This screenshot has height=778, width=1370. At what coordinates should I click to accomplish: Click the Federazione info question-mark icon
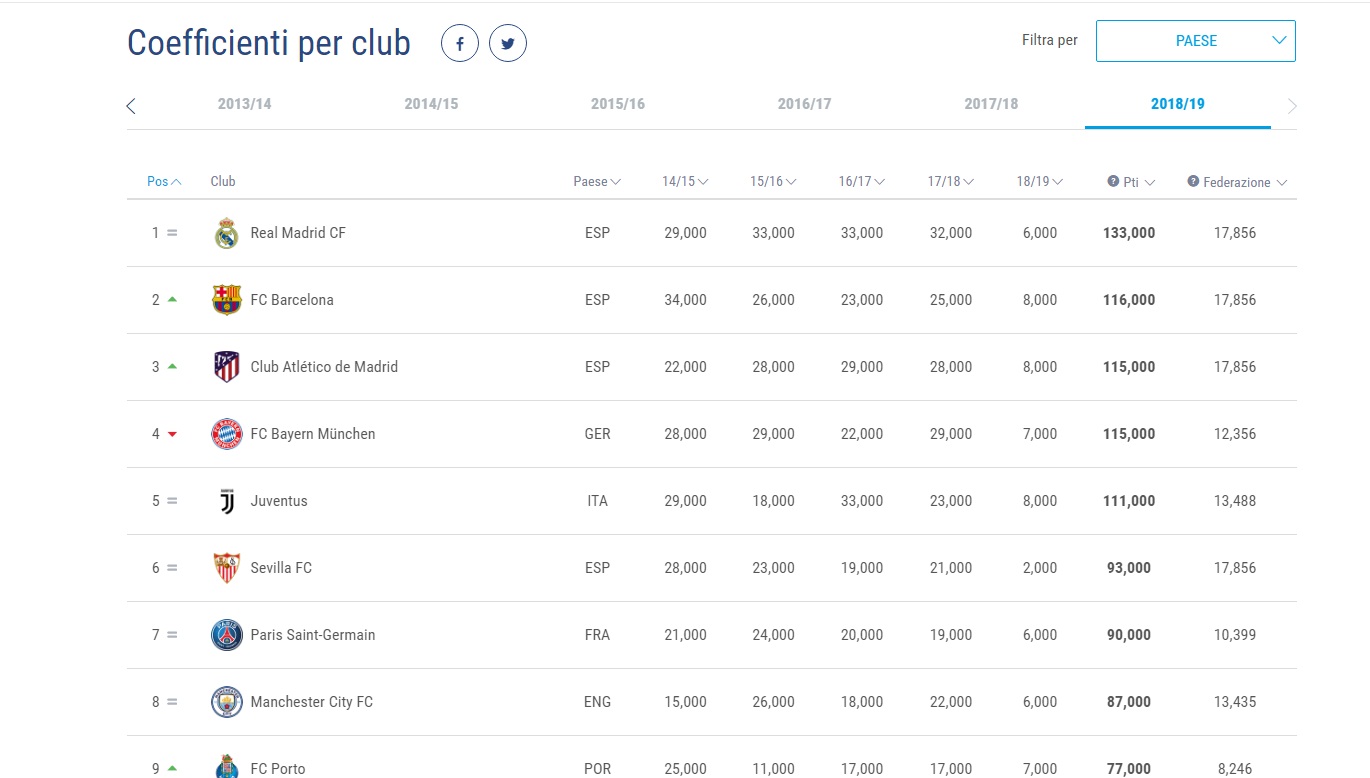1193,182
